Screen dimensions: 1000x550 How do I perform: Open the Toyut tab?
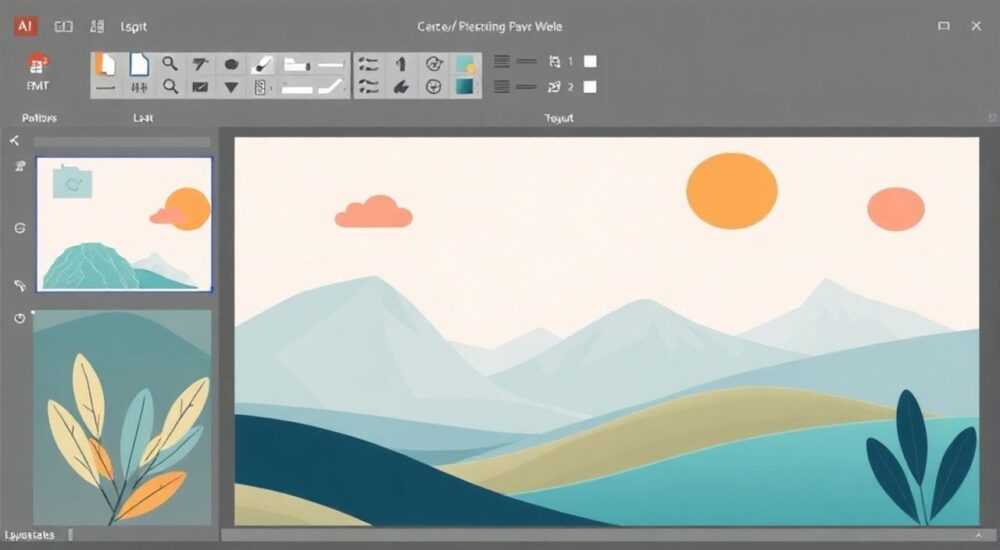(x=559, y=118)
